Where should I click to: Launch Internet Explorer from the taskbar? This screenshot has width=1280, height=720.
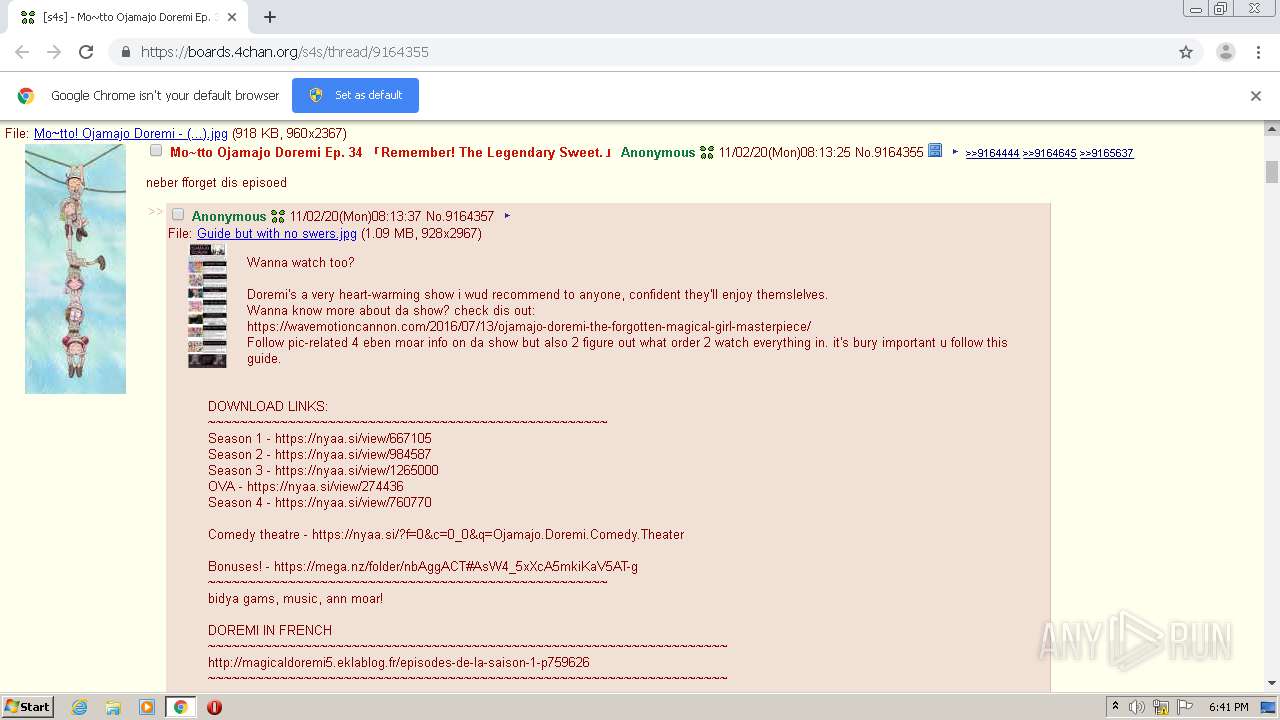[x=79, y=707]
